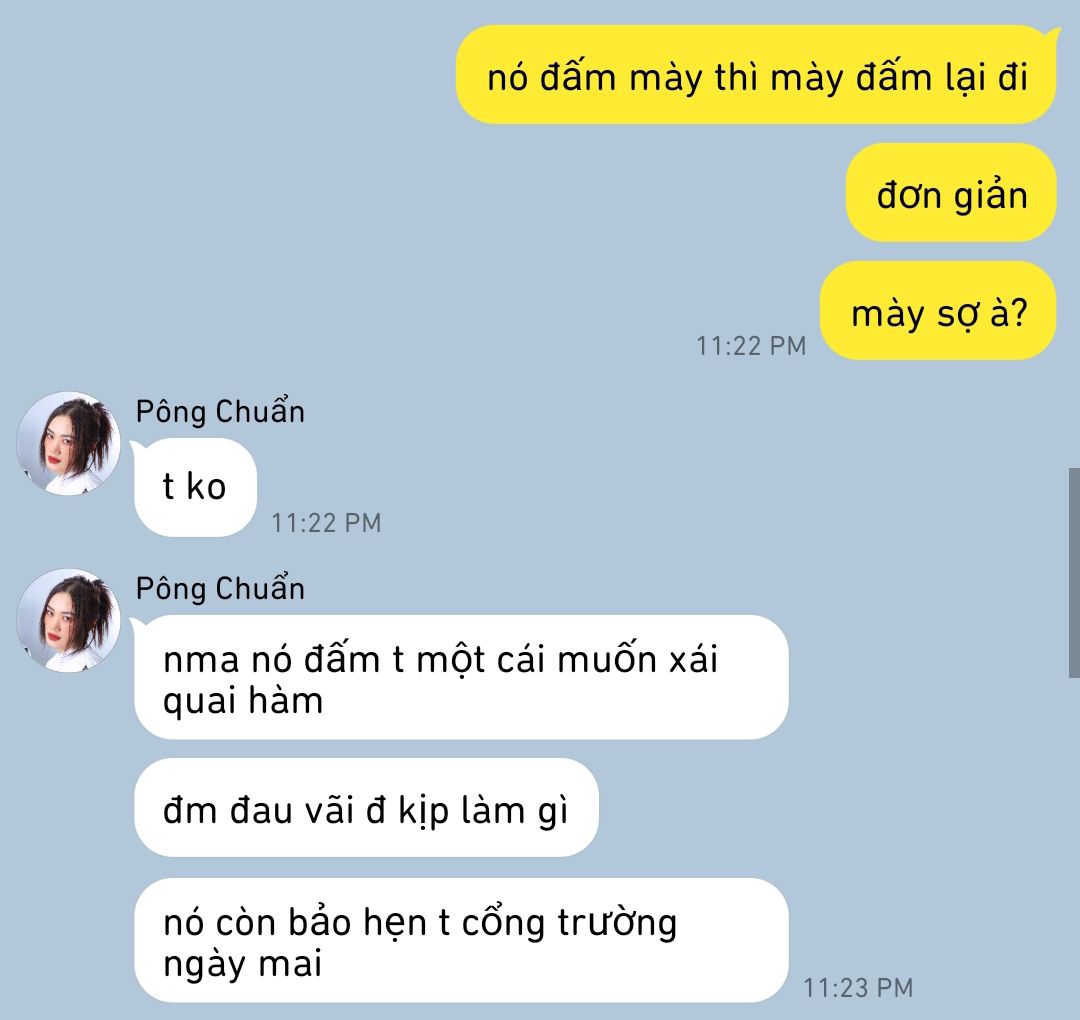Select the 'đơn giản' message bubble

pos(951,193)
